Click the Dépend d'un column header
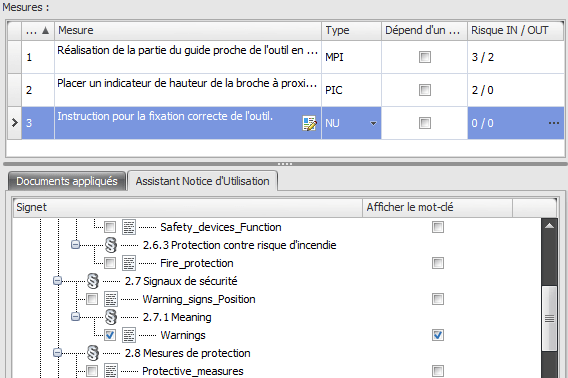The width and height of the screenshot is (568, 378). tap(424, 30)
